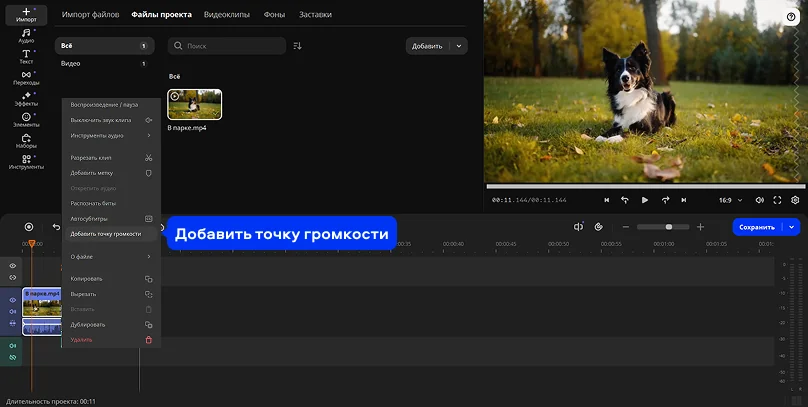Expand Инструменты аудио submenu
808x407 pixels.
coord(111,135)
